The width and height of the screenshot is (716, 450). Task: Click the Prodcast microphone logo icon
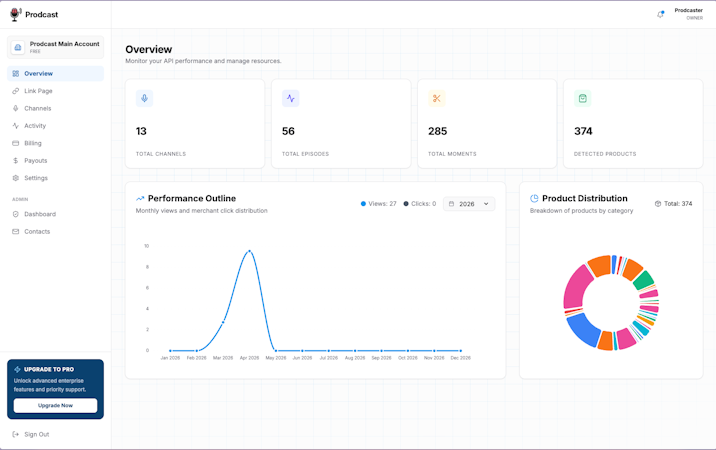pos(16,14)
